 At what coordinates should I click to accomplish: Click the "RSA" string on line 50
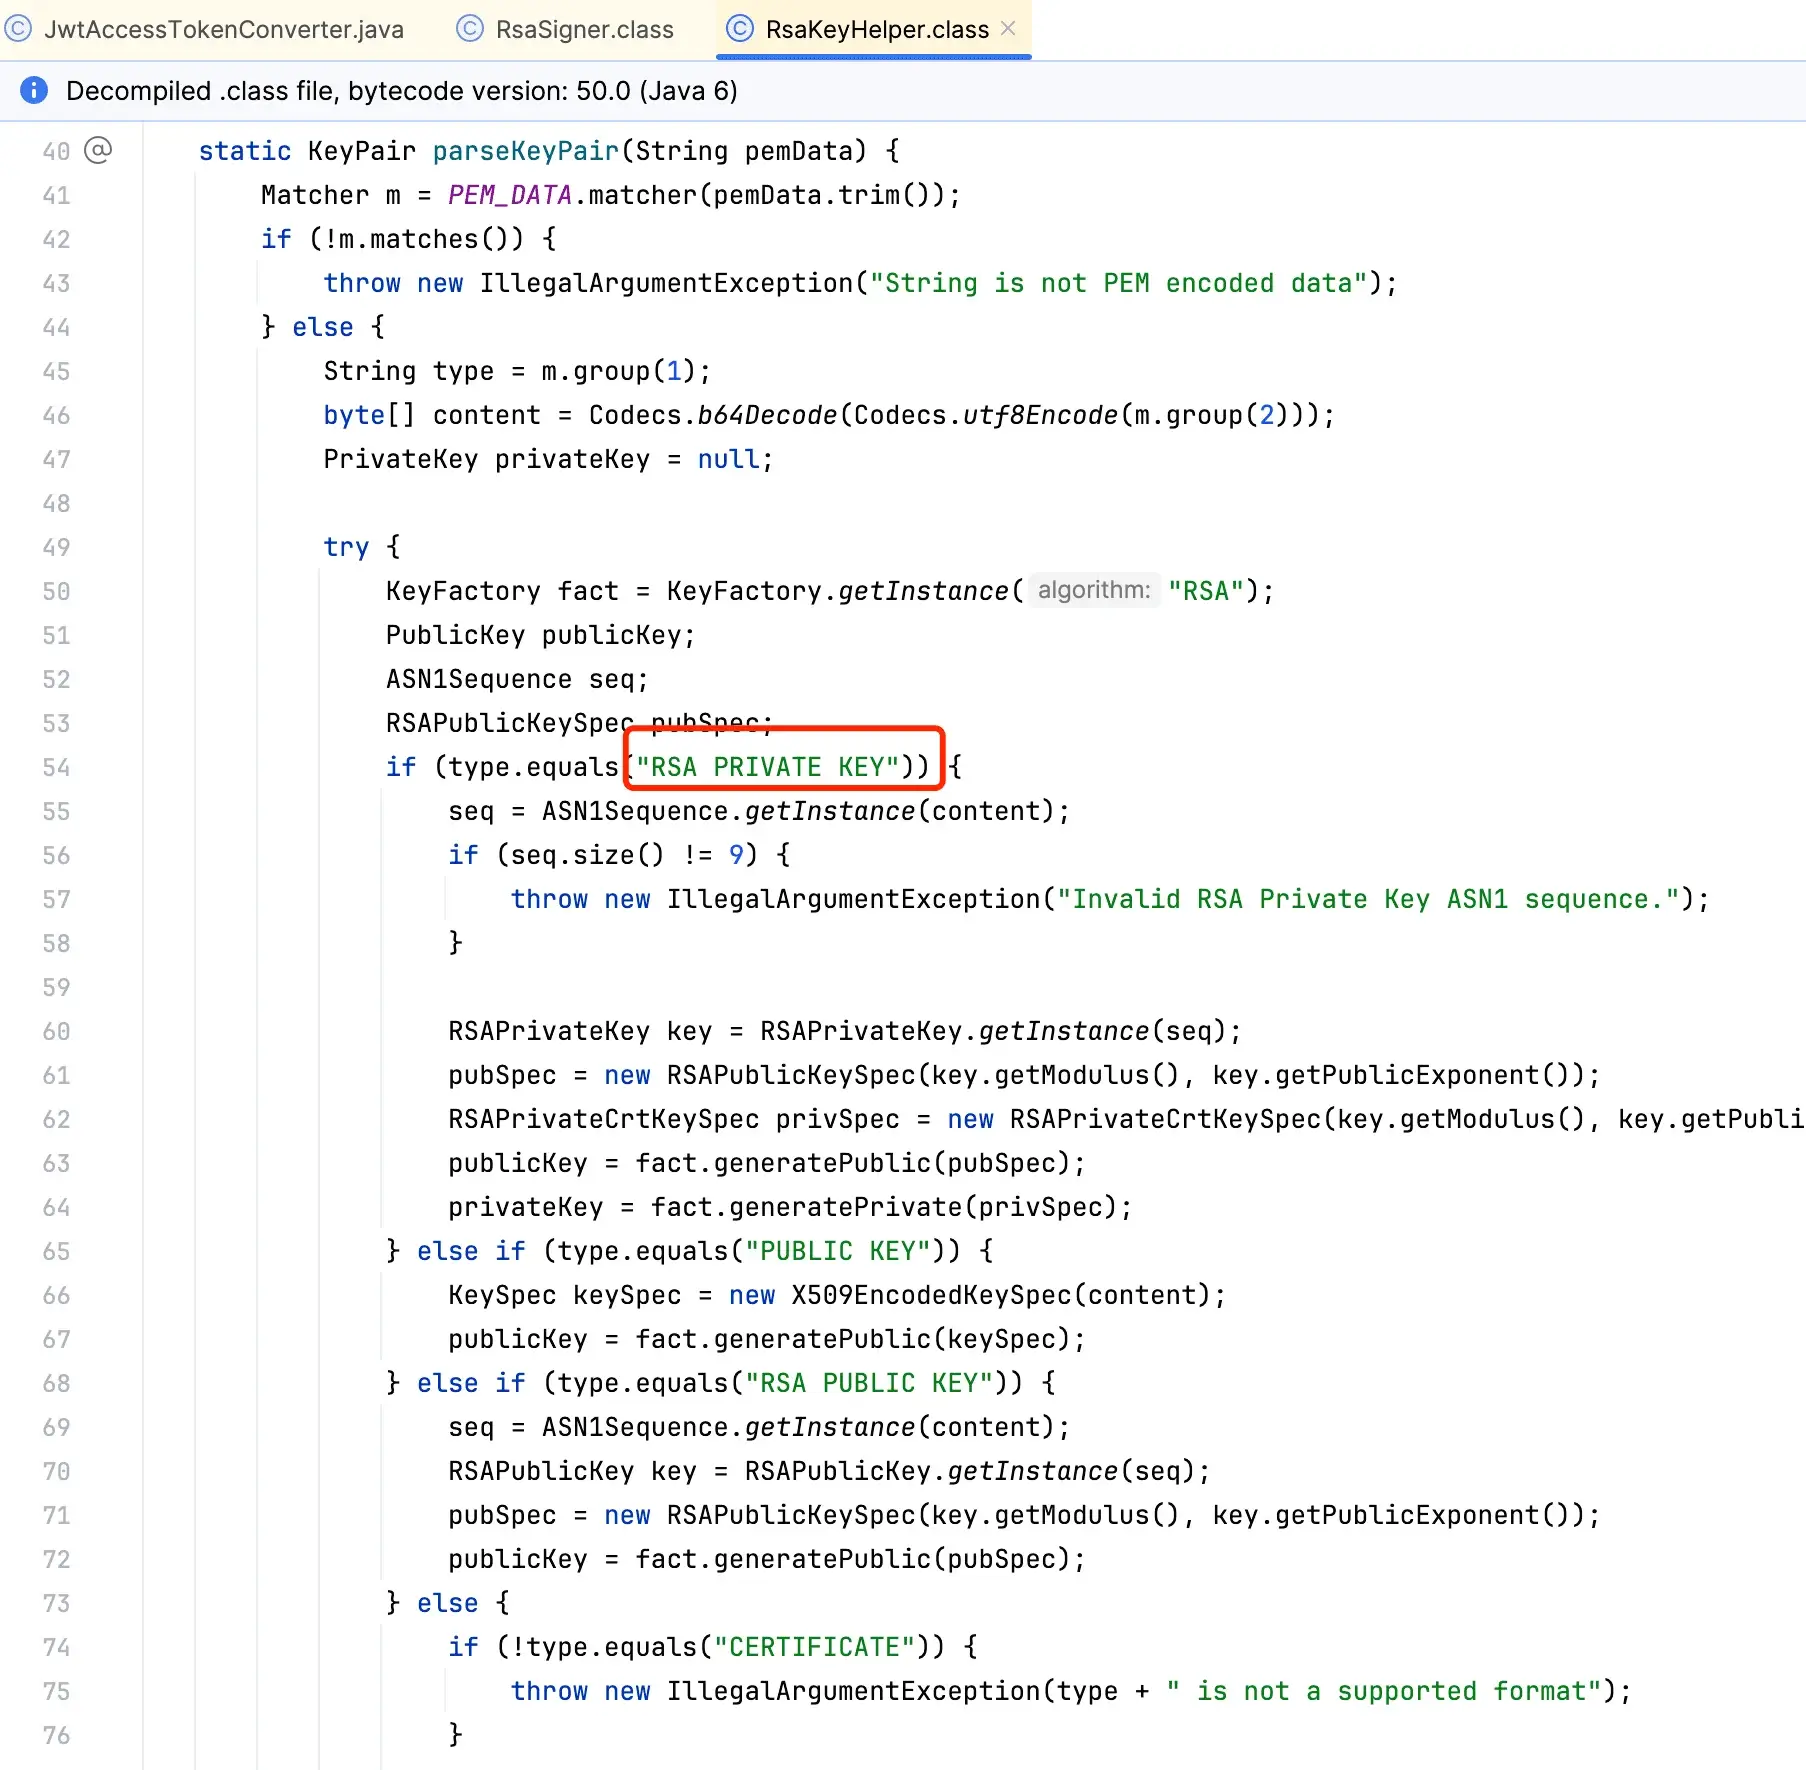[x=1205, y=591]
